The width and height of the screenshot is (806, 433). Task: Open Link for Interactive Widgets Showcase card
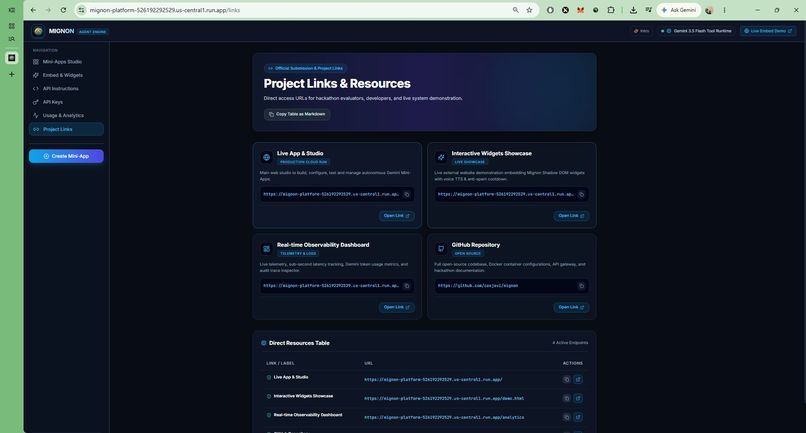(571, 216)
